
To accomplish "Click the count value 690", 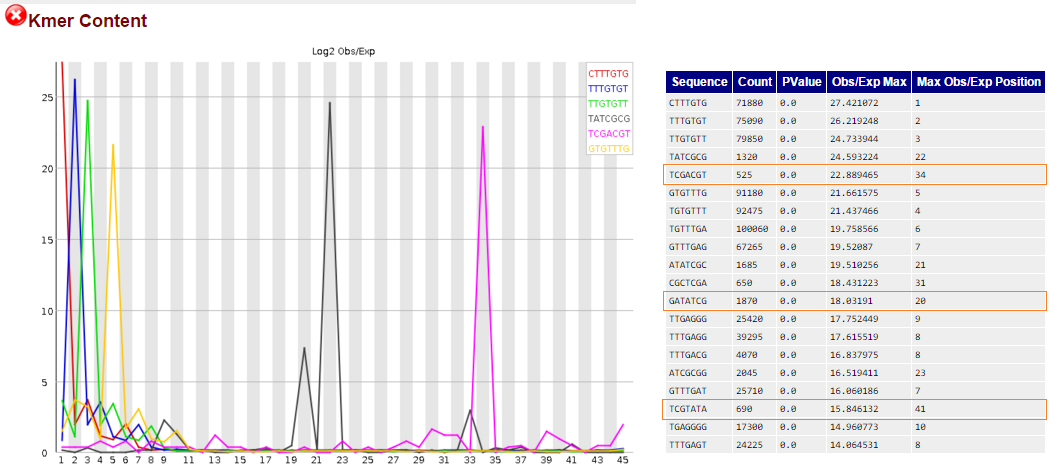I will point(745,409).
